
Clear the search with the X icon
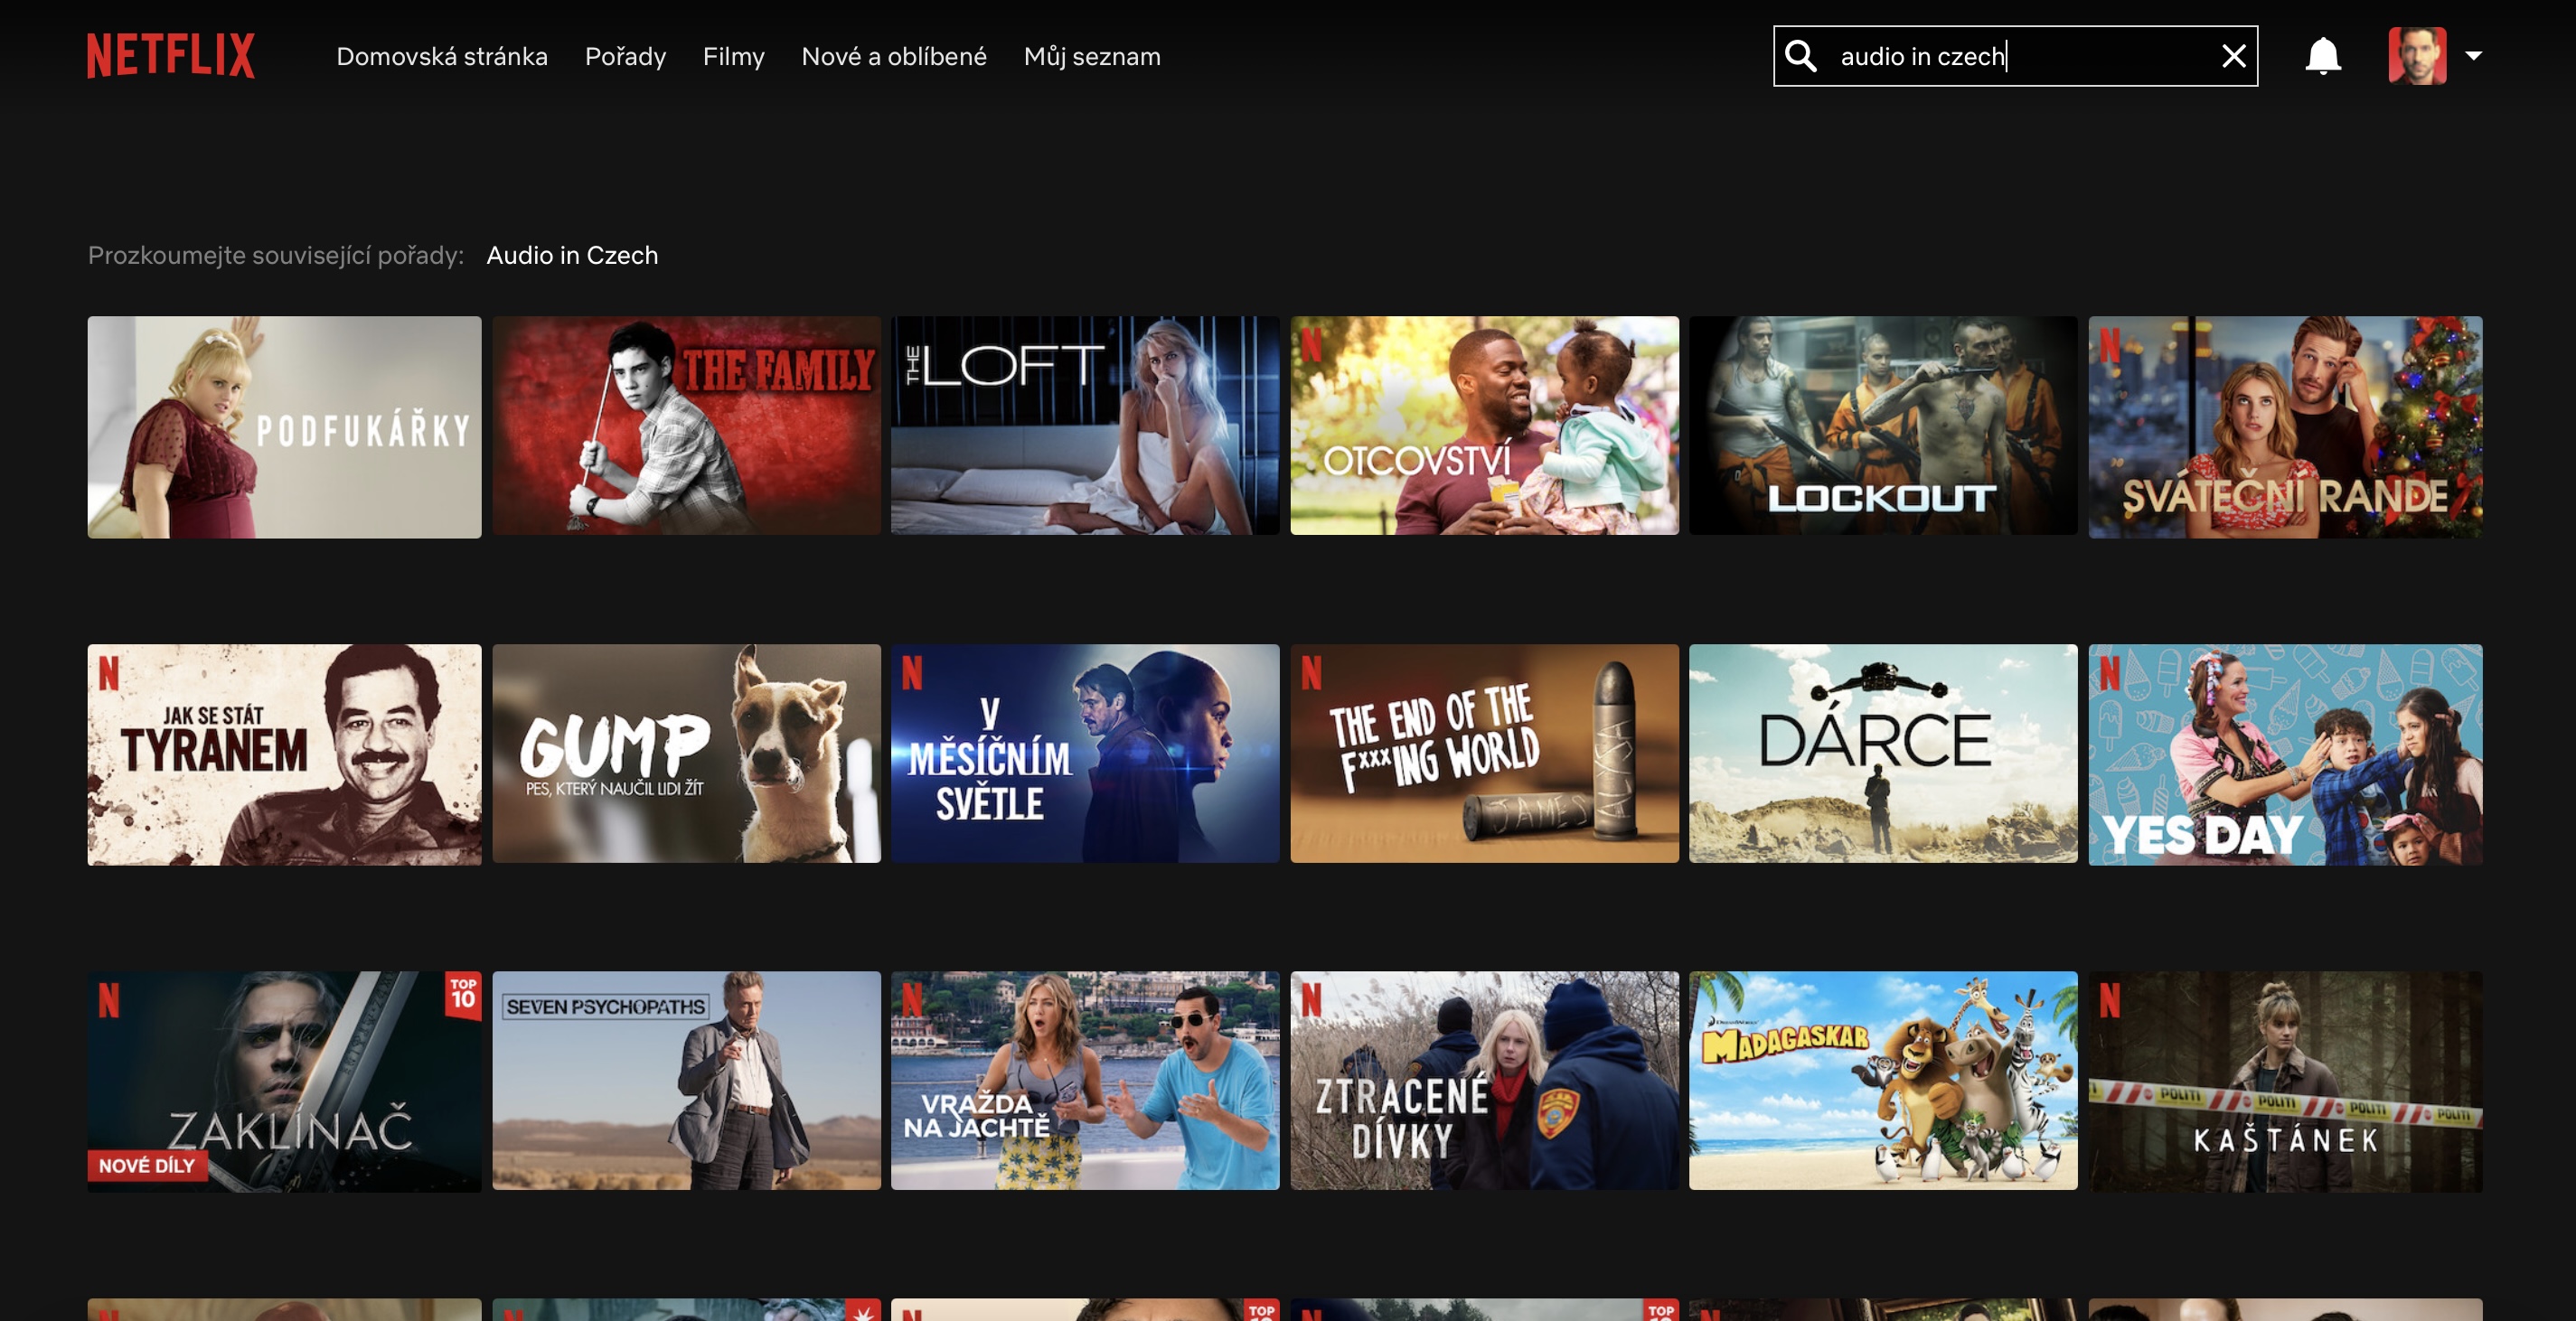point(2233,56)
